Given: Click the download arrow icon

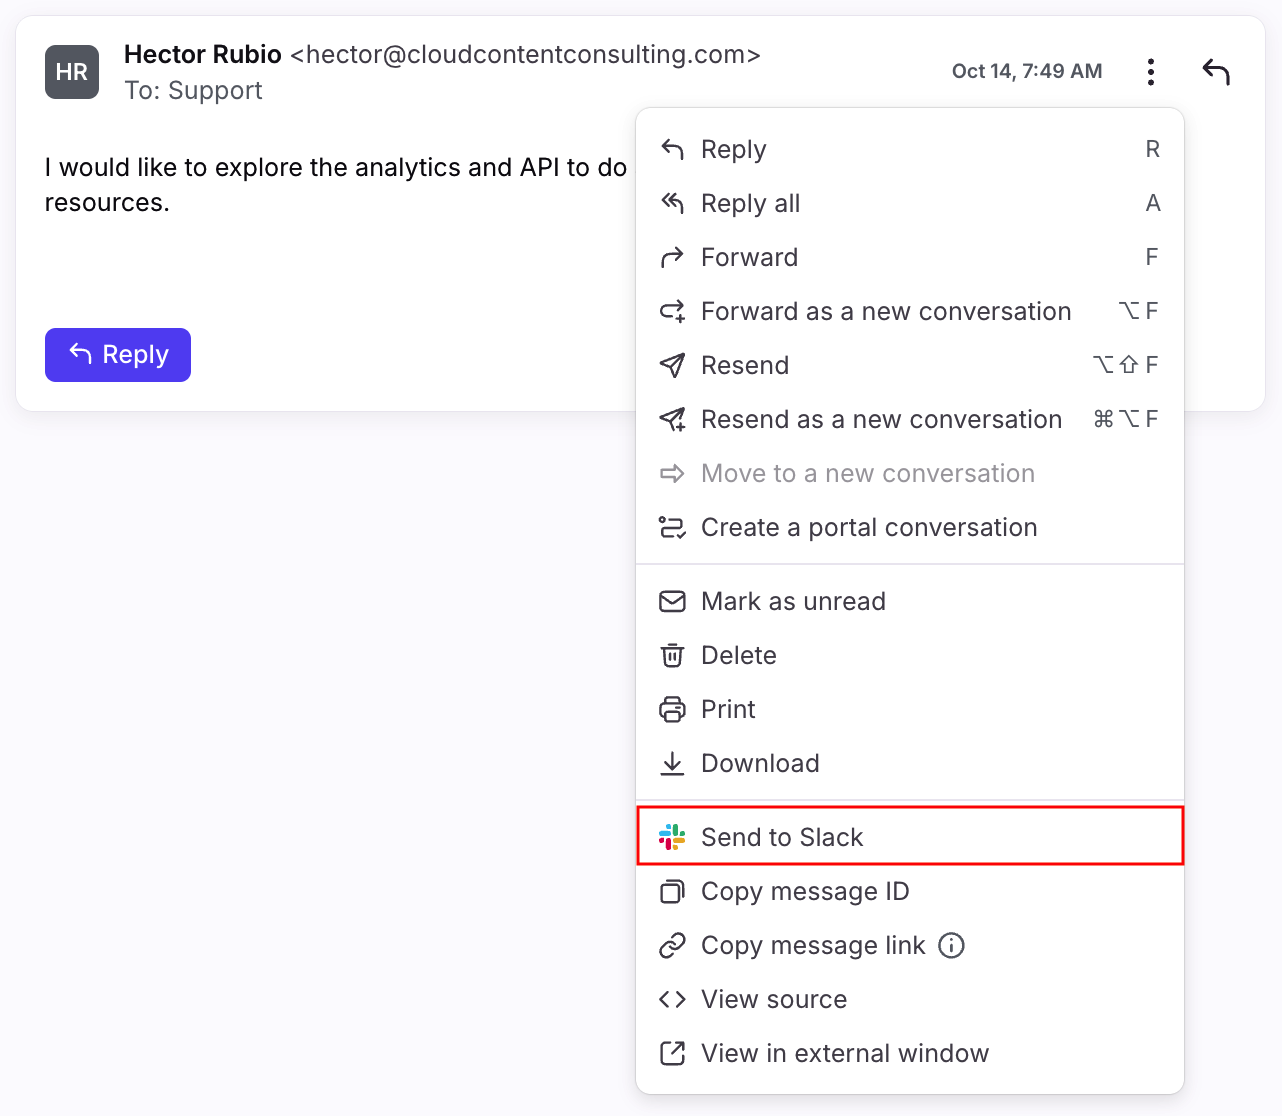Looking at the screenshot, I should point(672,763).
